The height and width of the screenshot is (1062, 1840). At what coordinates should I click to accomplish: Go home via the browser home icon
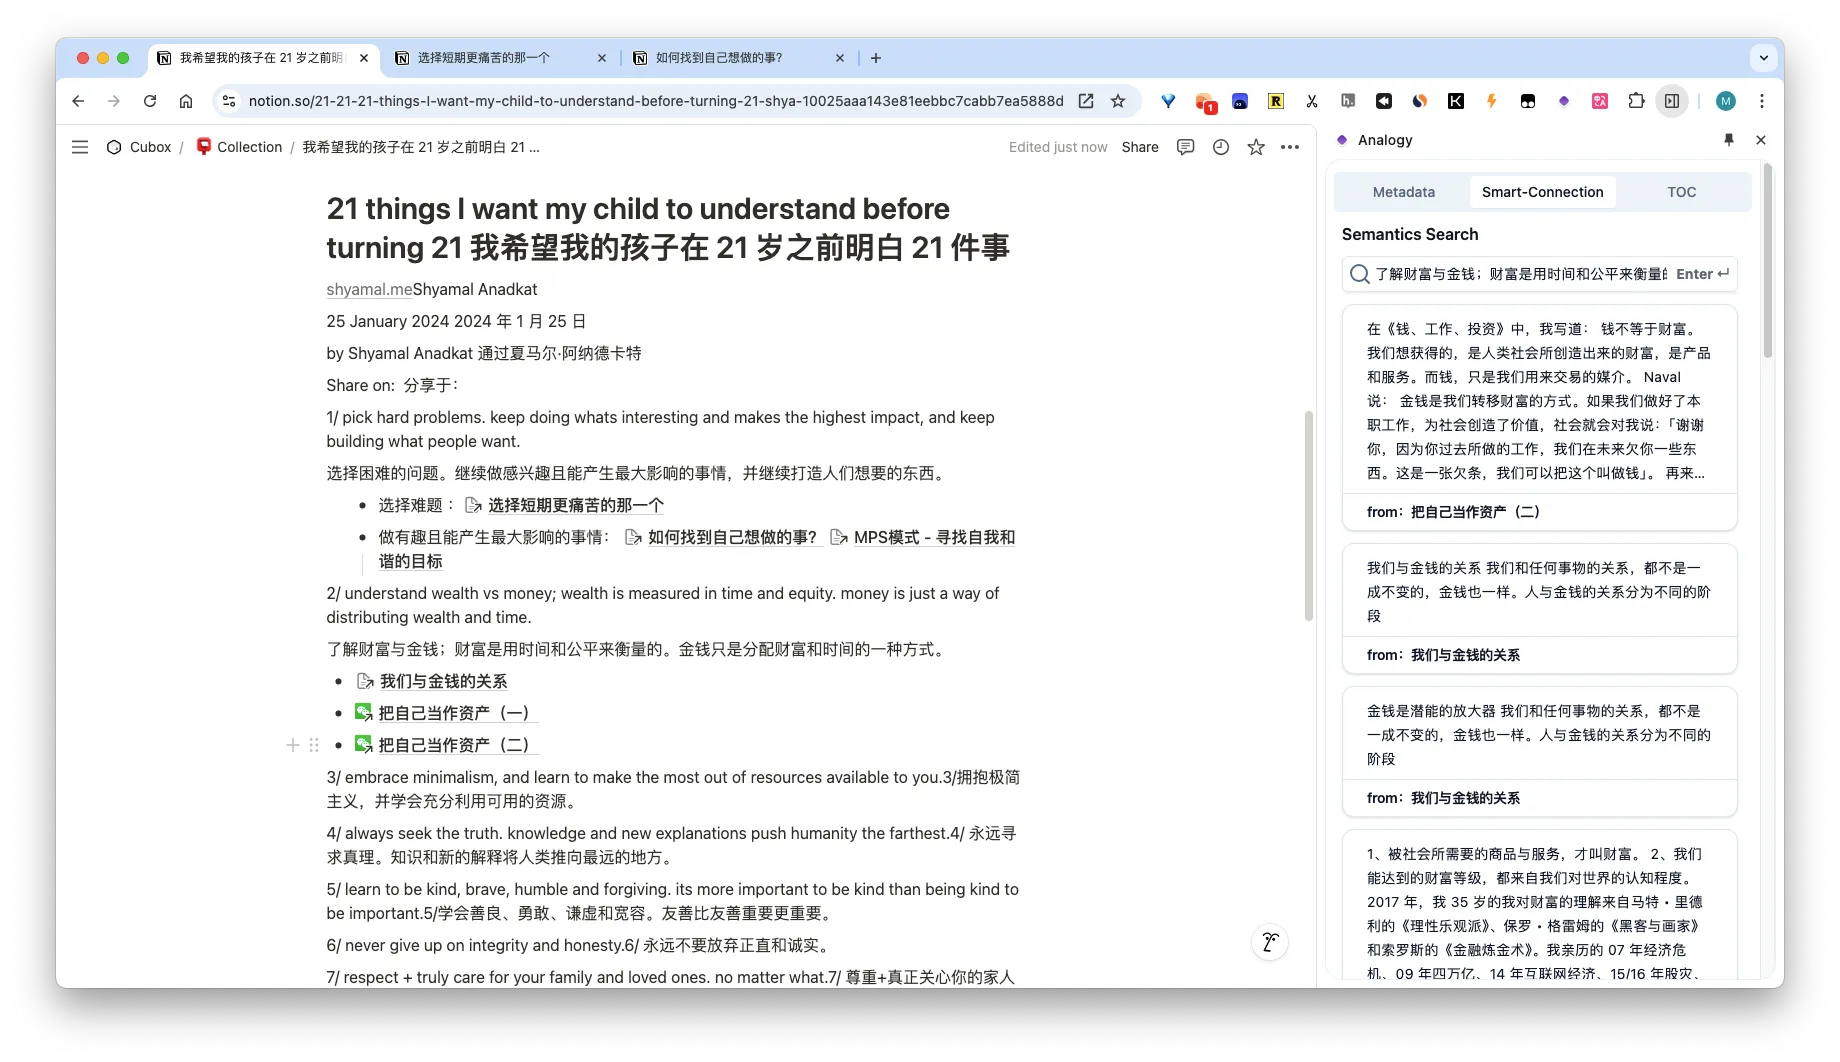[186, 101]
